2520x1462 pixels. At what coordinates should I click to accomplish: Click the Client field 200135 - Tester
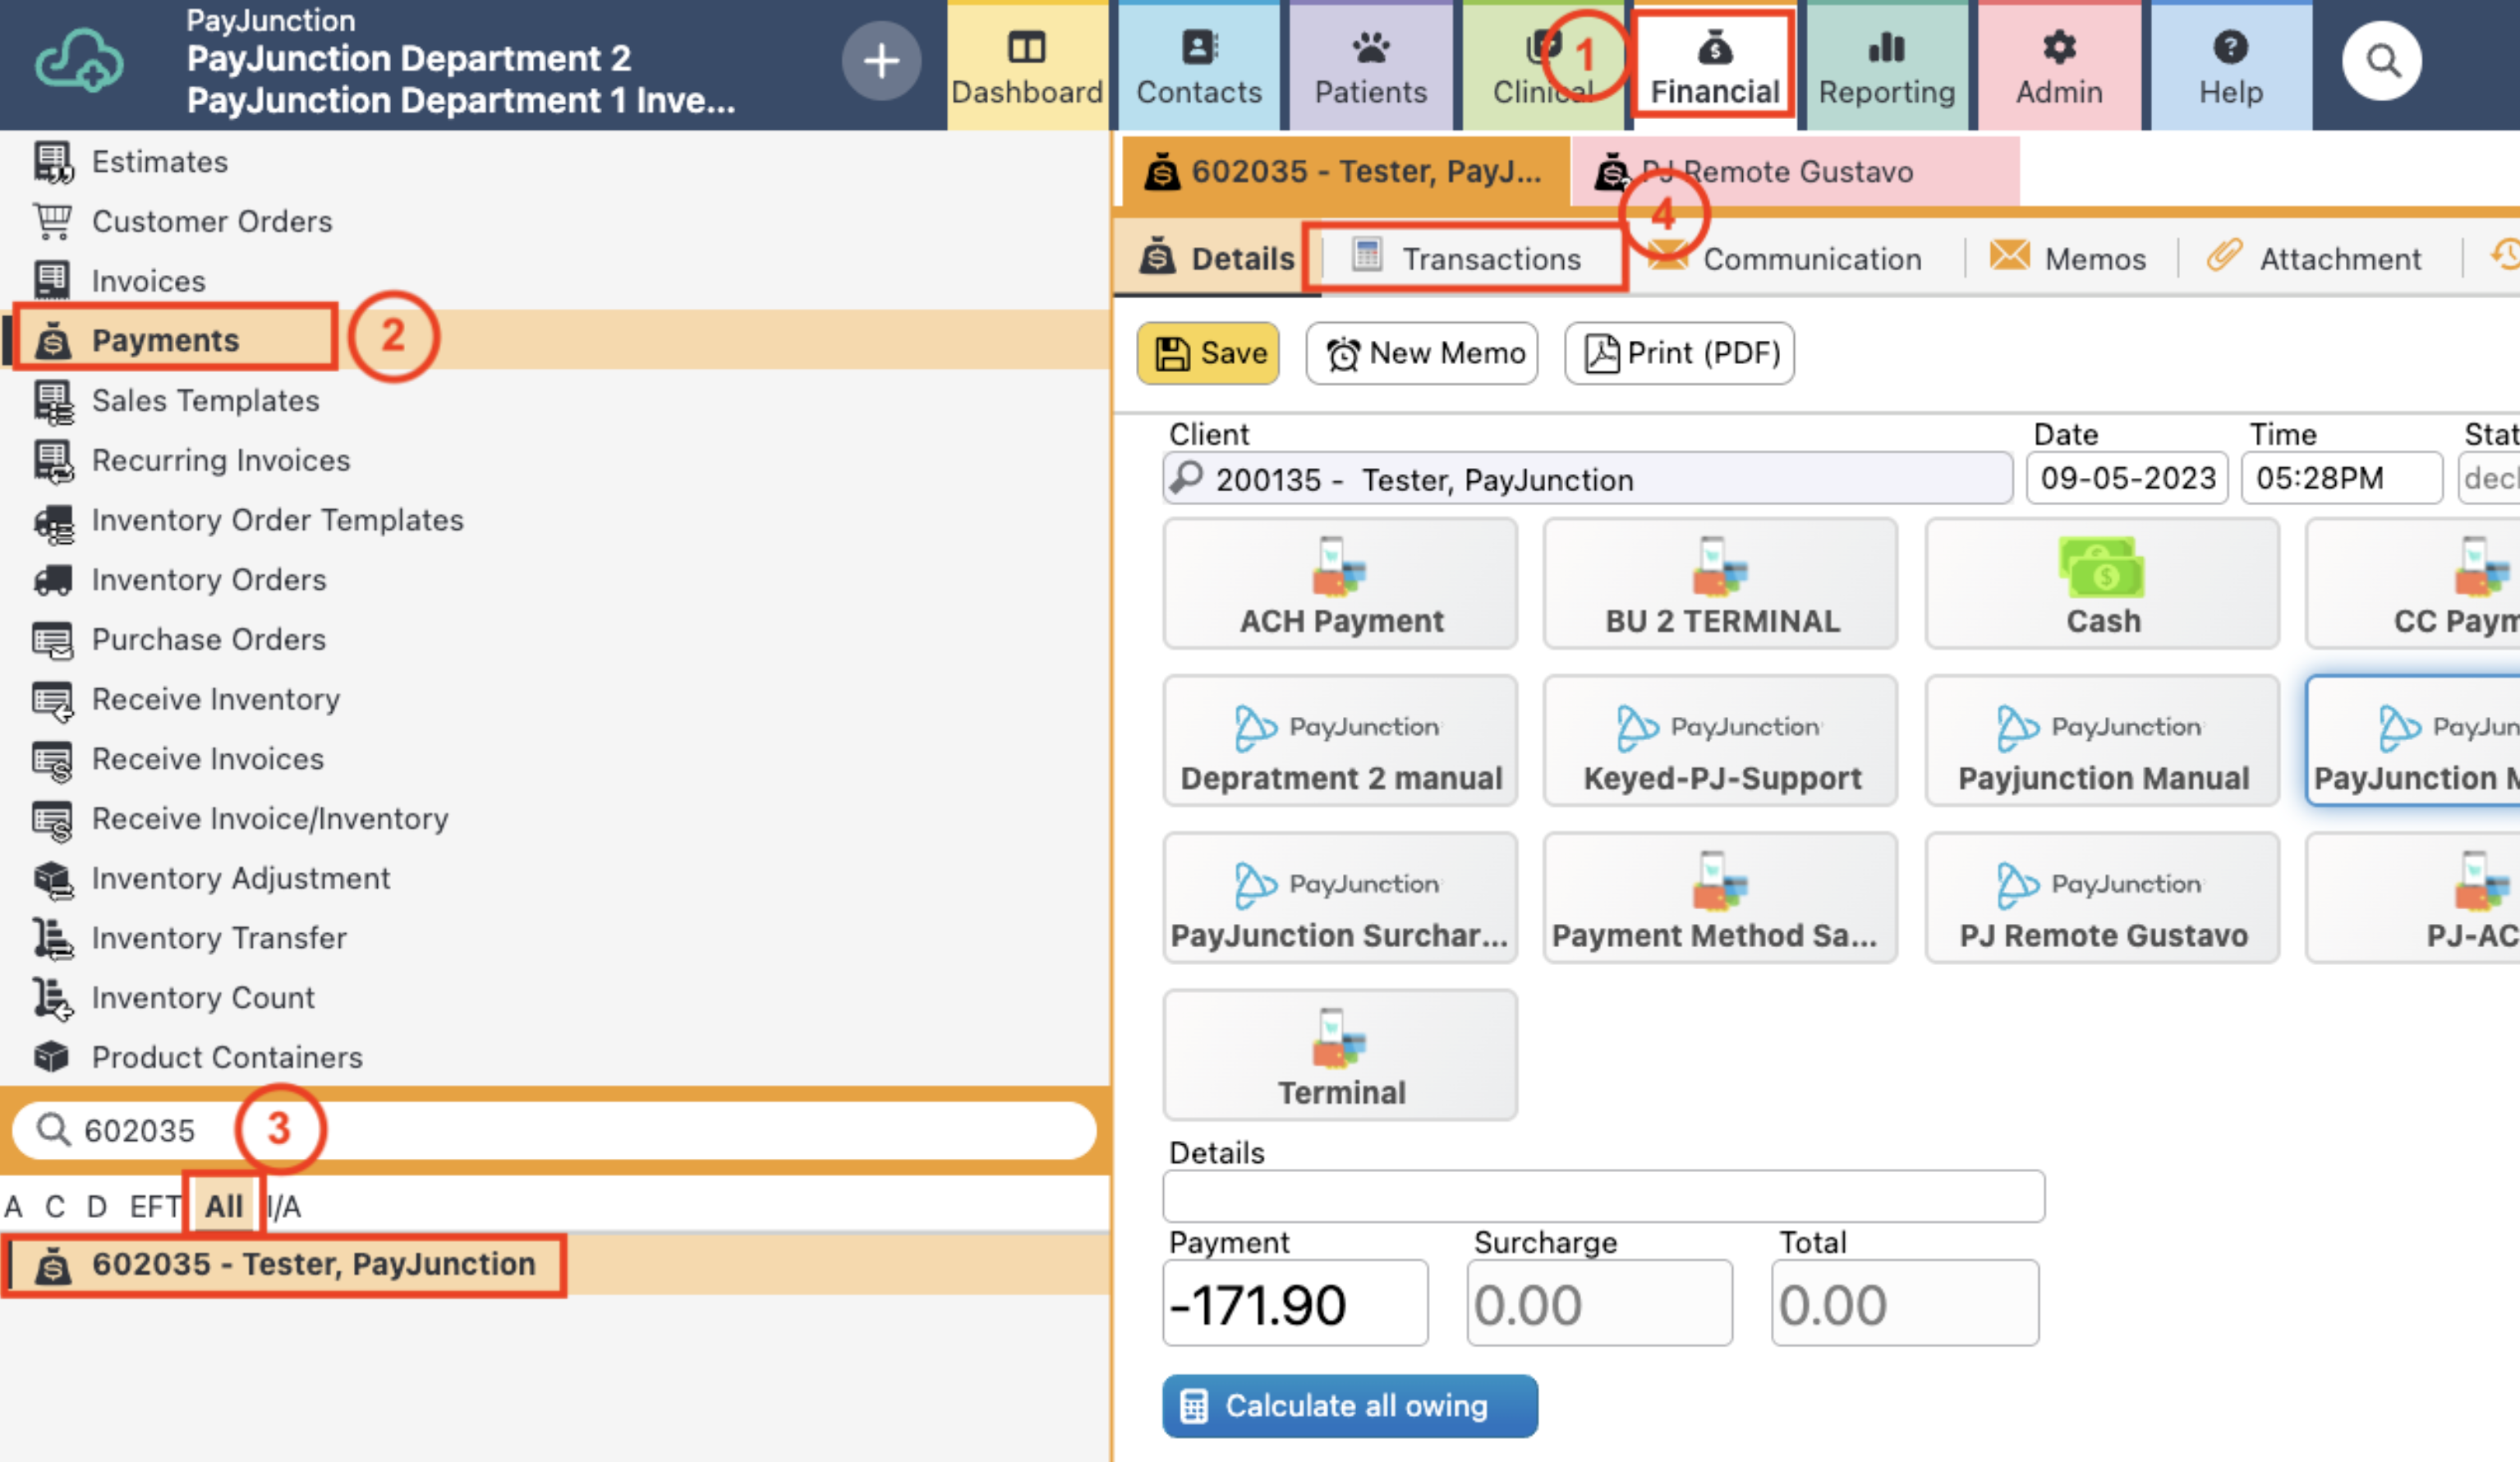click(1588, 479)
